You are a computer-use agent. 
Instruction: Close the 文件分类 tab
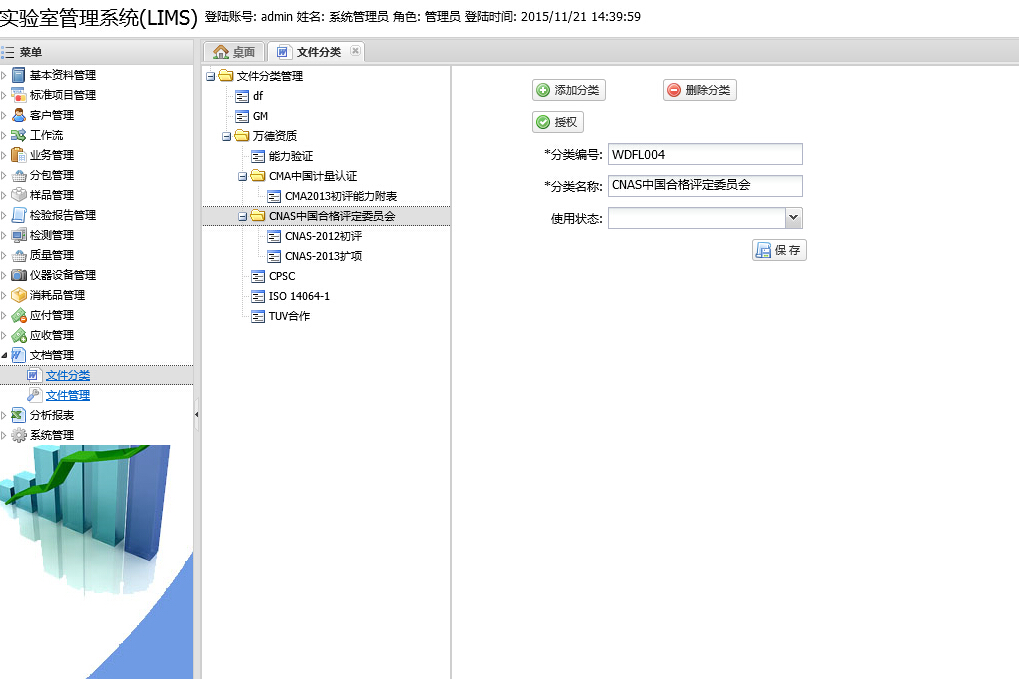[355, 51]
